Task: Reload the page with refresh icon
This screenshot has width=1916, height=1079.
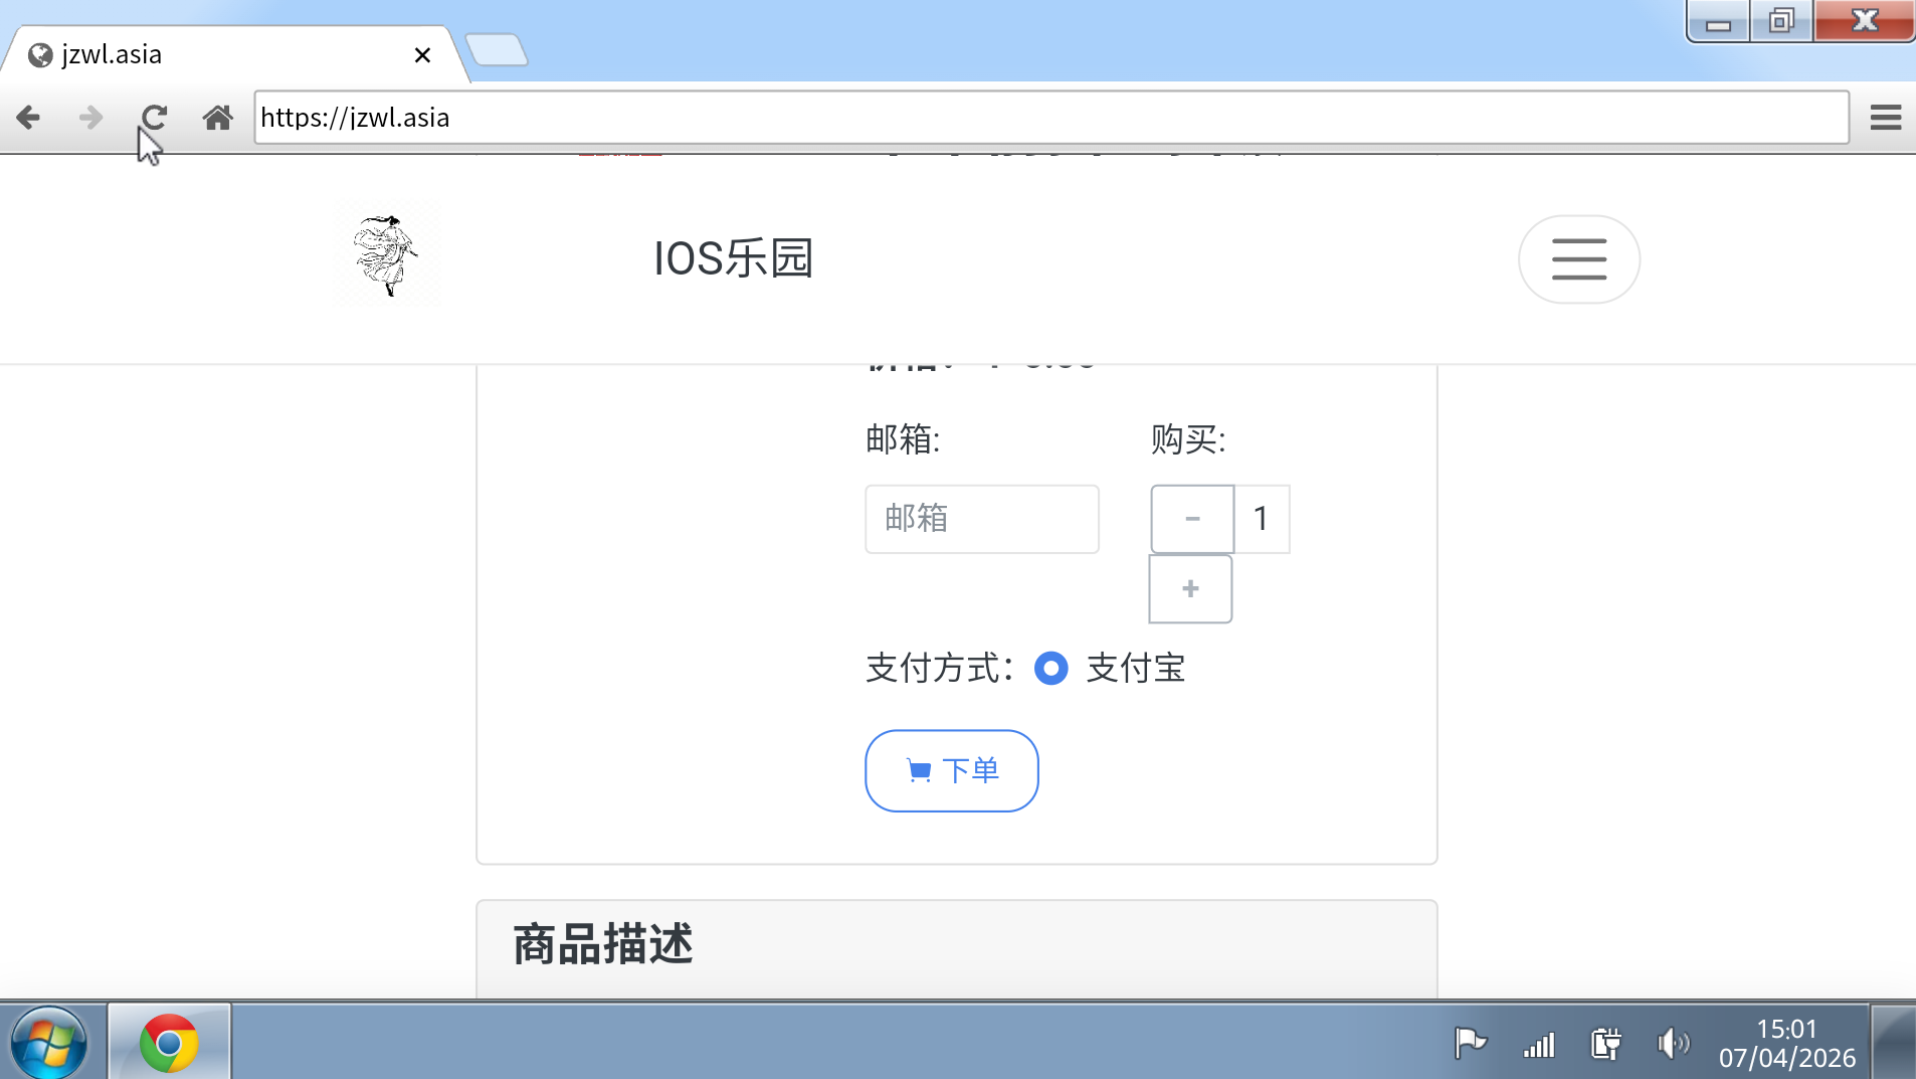Action: [154, 118]
